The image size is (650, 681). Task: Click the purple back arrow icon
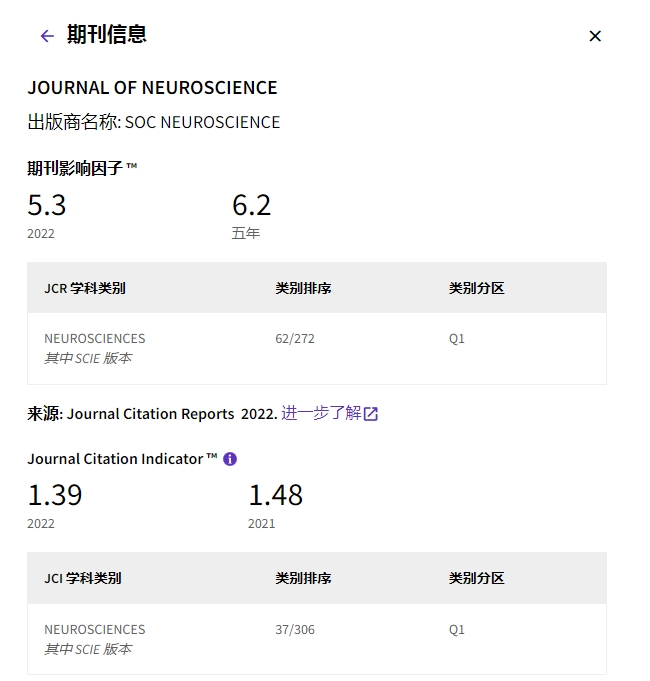[x=47, y=36]
